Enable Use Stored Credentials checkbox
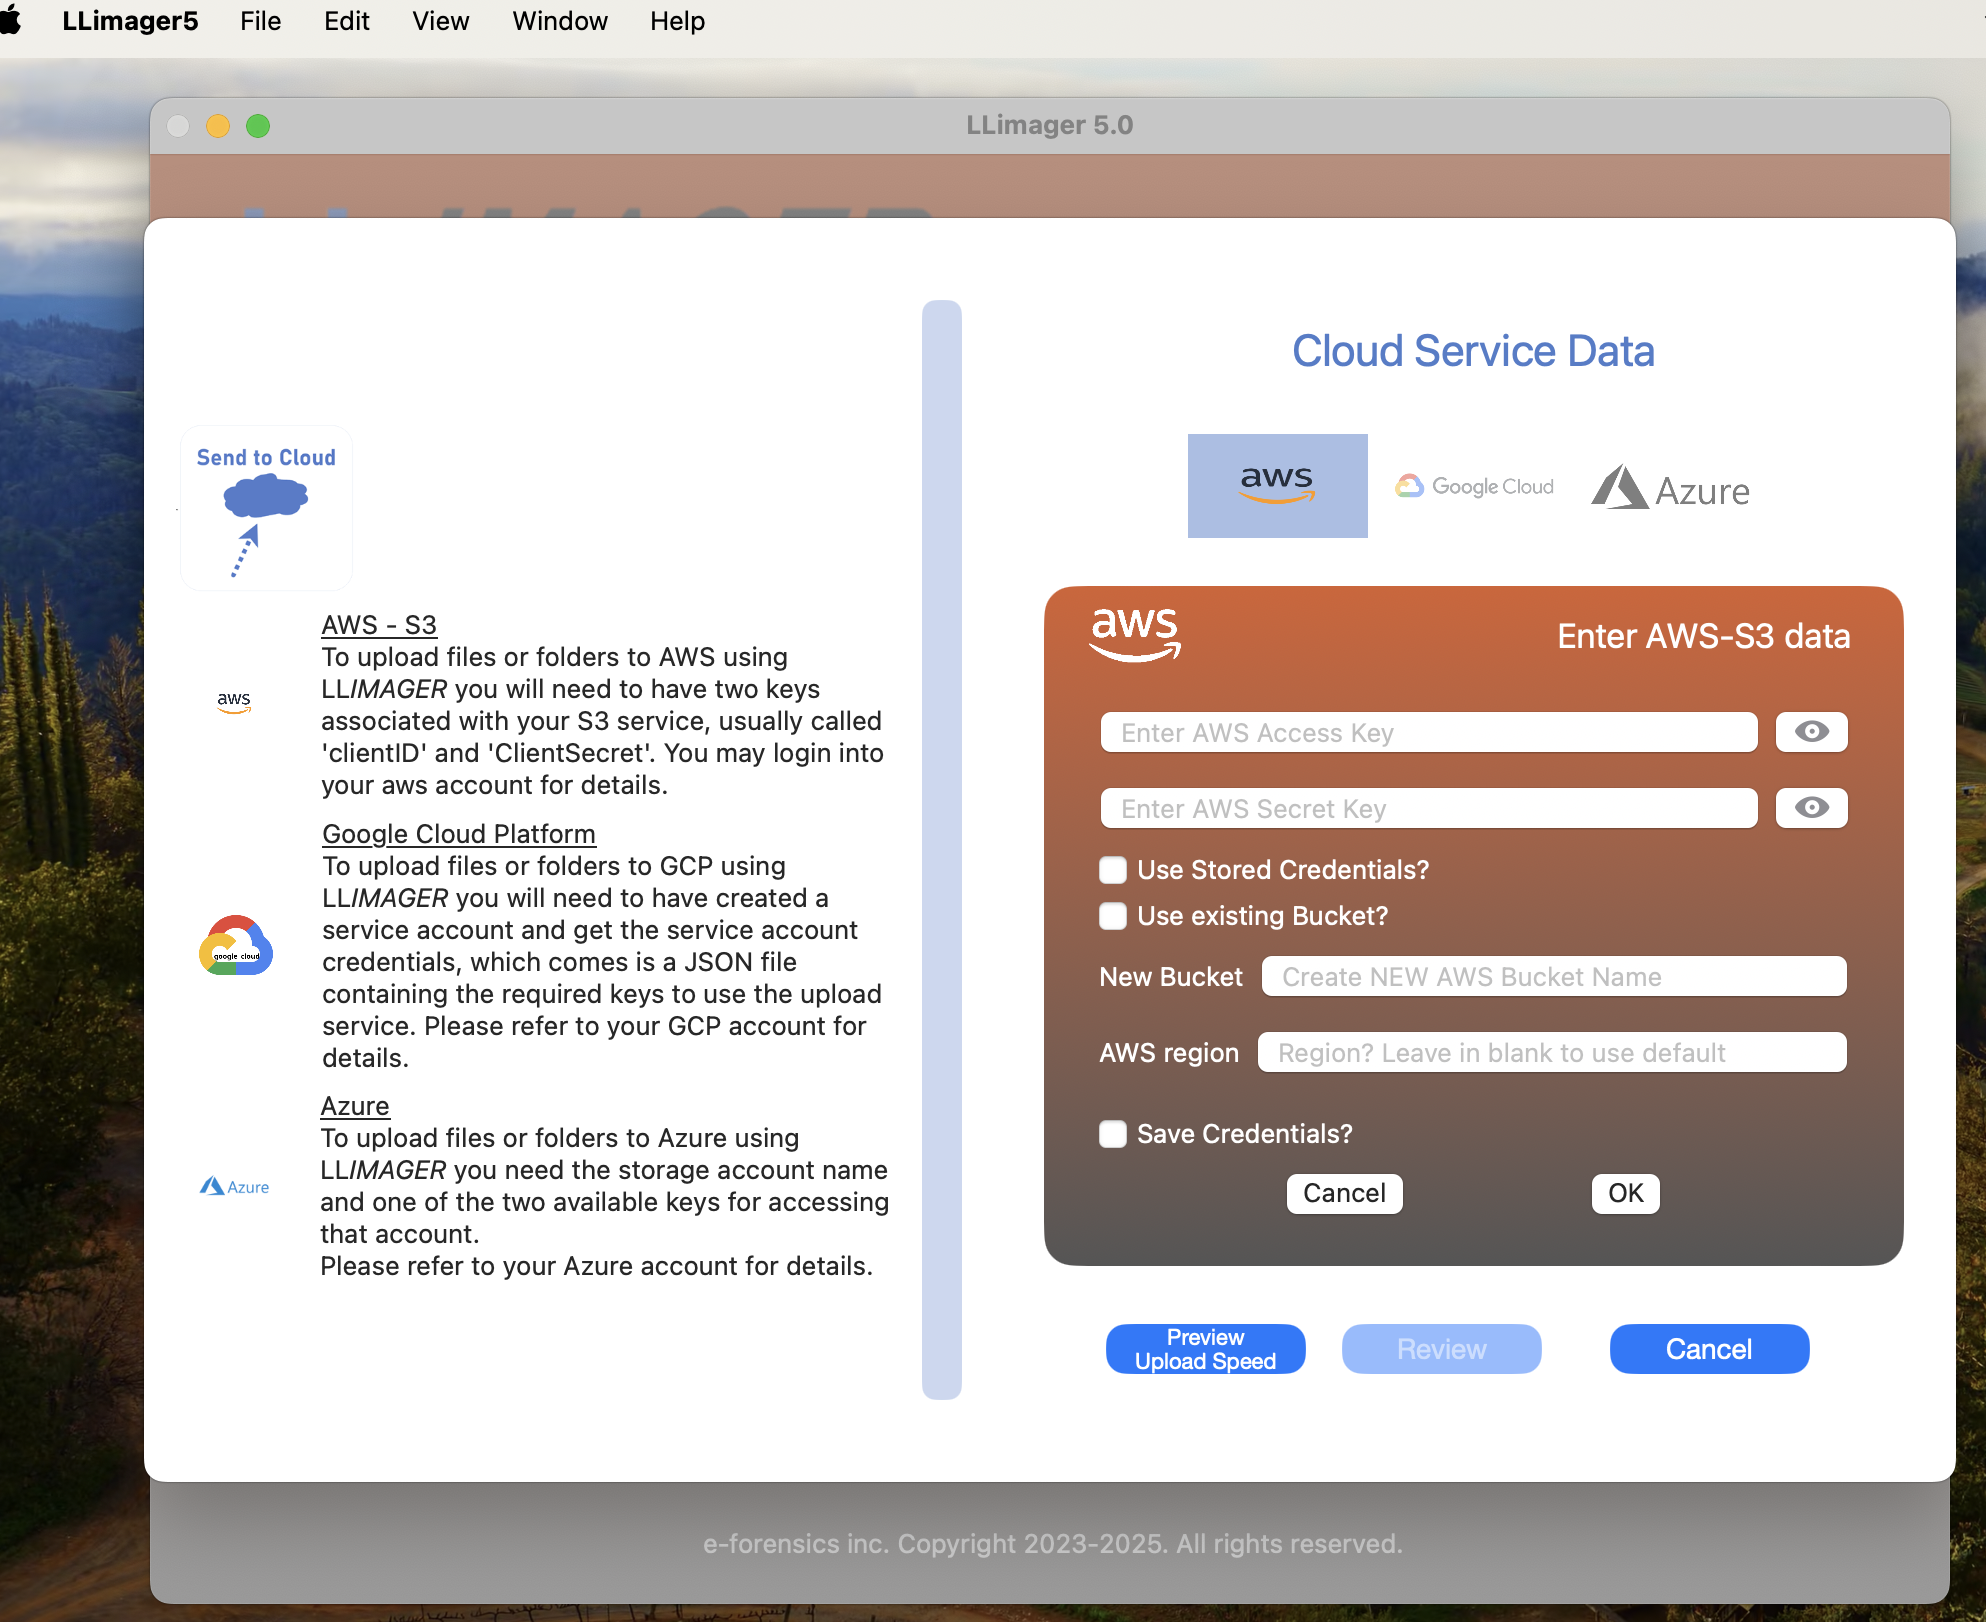Viewport: 1986px width, 1622px height. coord(1112,870)
